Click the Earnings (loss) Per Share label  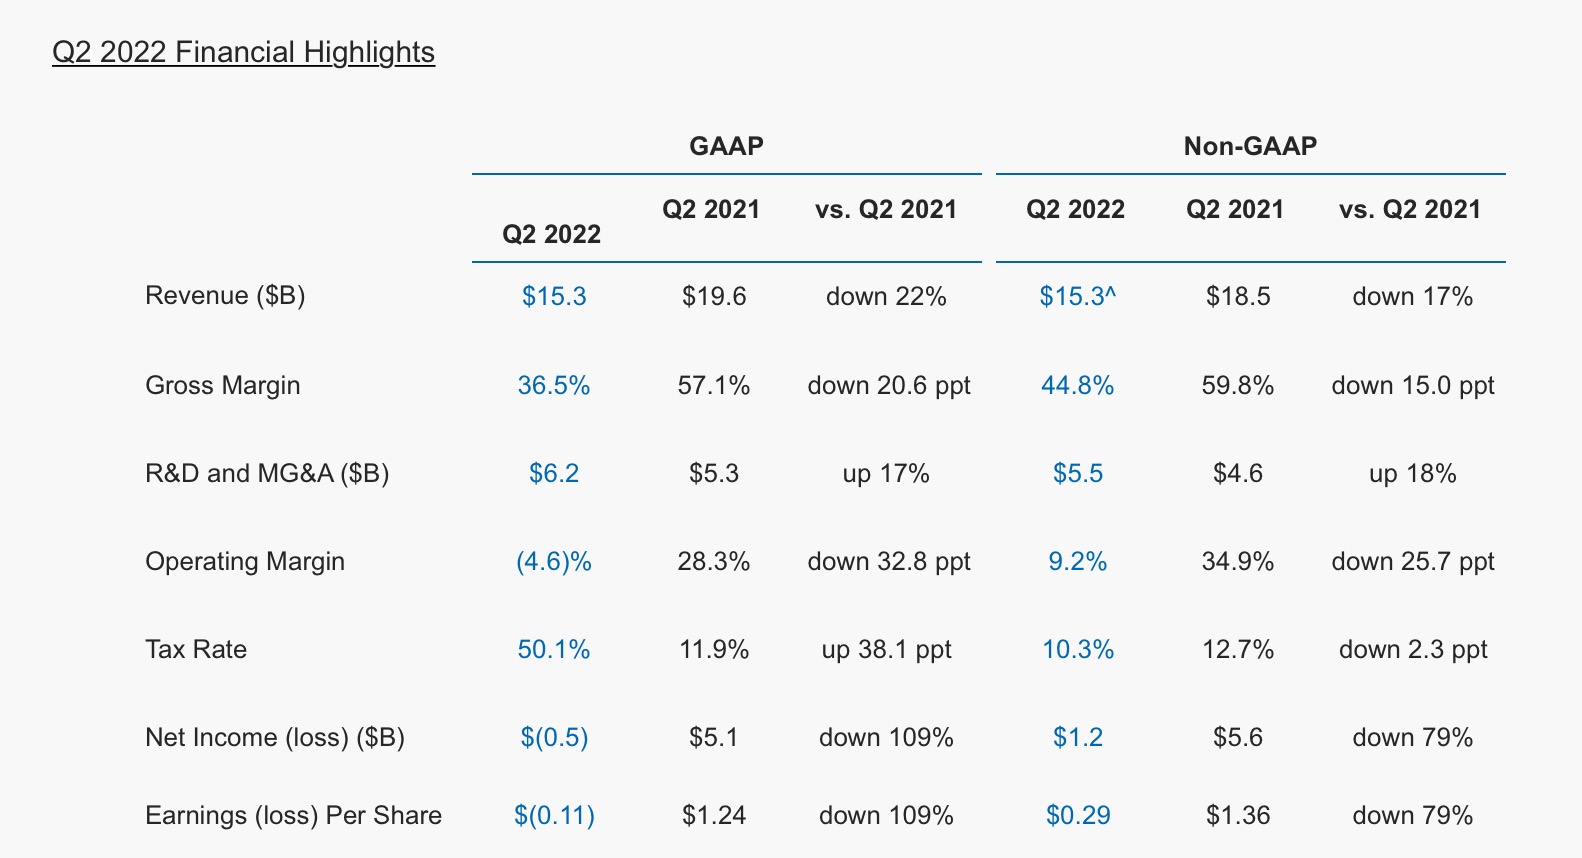[x=293, y=815]
